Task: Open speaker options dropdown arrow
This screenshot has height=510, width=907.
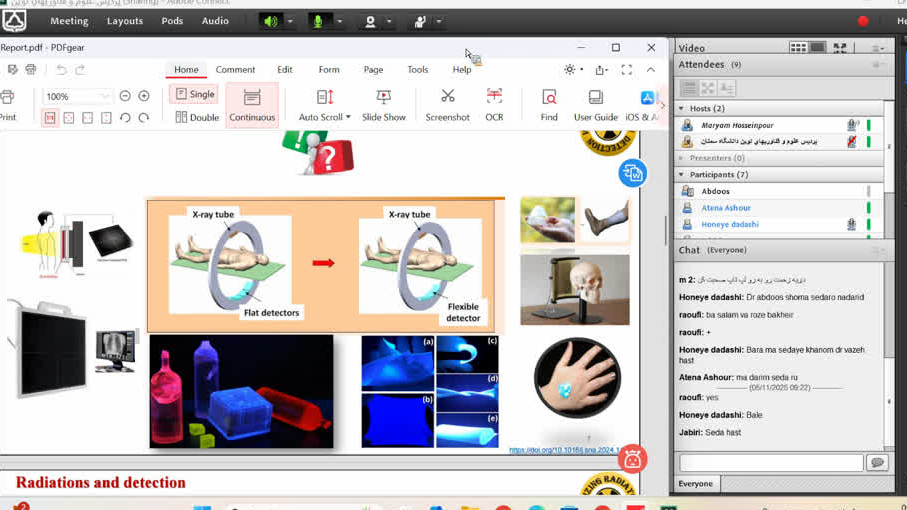Action: pyautogui.click(x=290, y=21)
